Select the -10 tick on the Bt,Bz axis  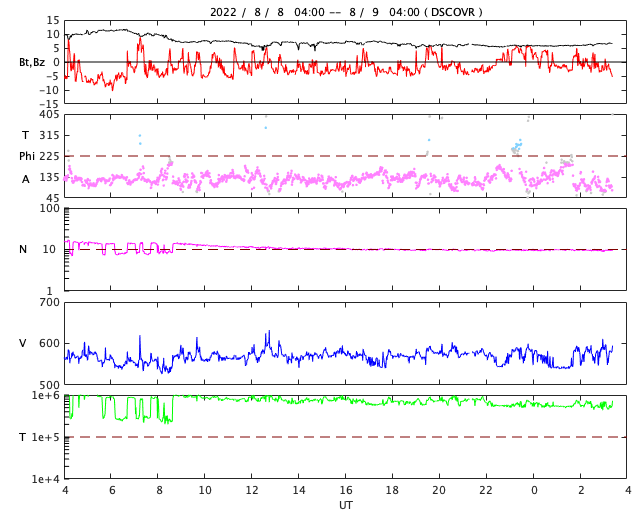pyautogui.click(x=49, y=90)
